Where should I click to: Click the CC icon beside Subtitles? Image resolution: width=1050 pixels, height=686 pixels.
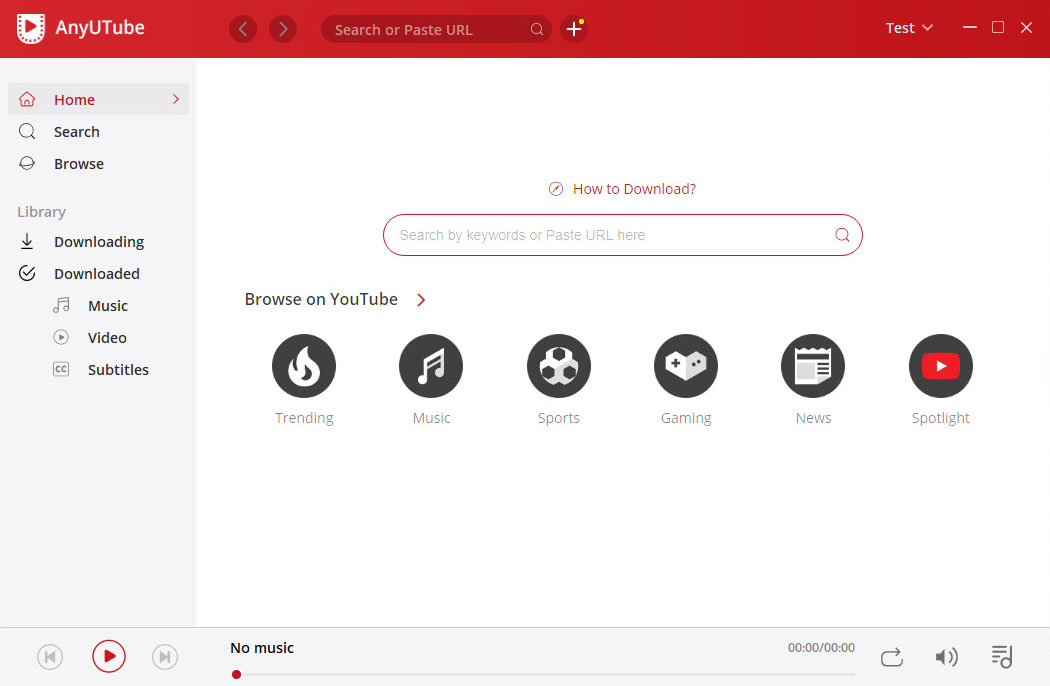point(61,369)
